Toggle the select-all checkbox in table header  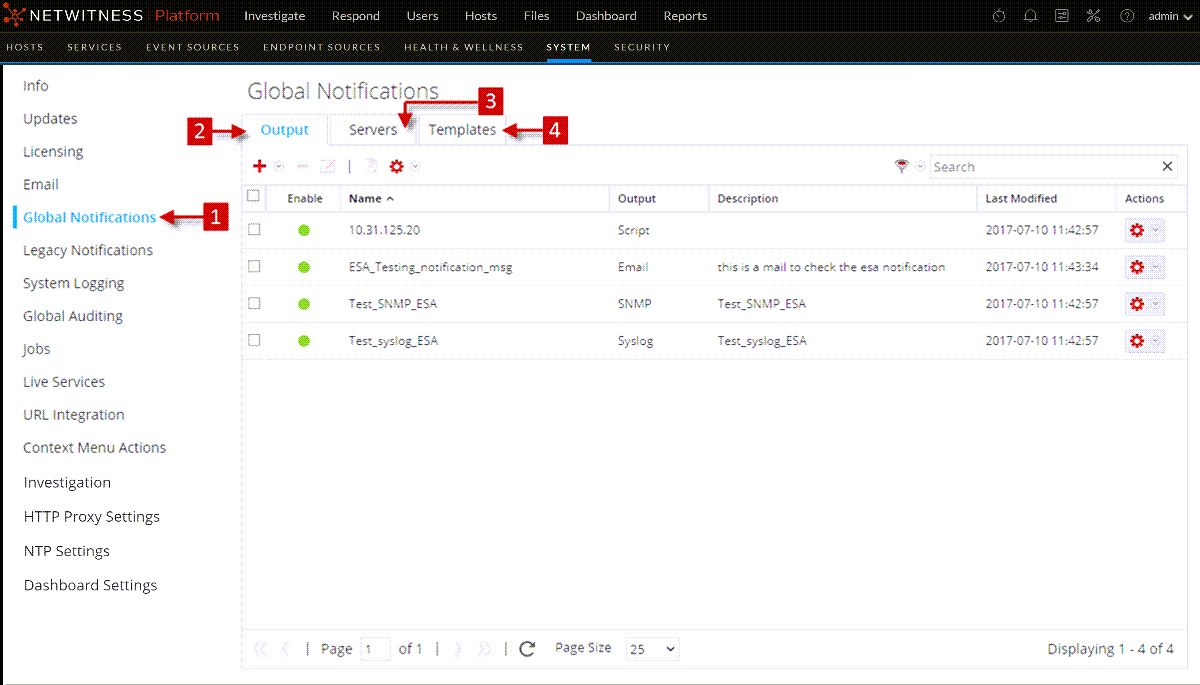point(254,196)
